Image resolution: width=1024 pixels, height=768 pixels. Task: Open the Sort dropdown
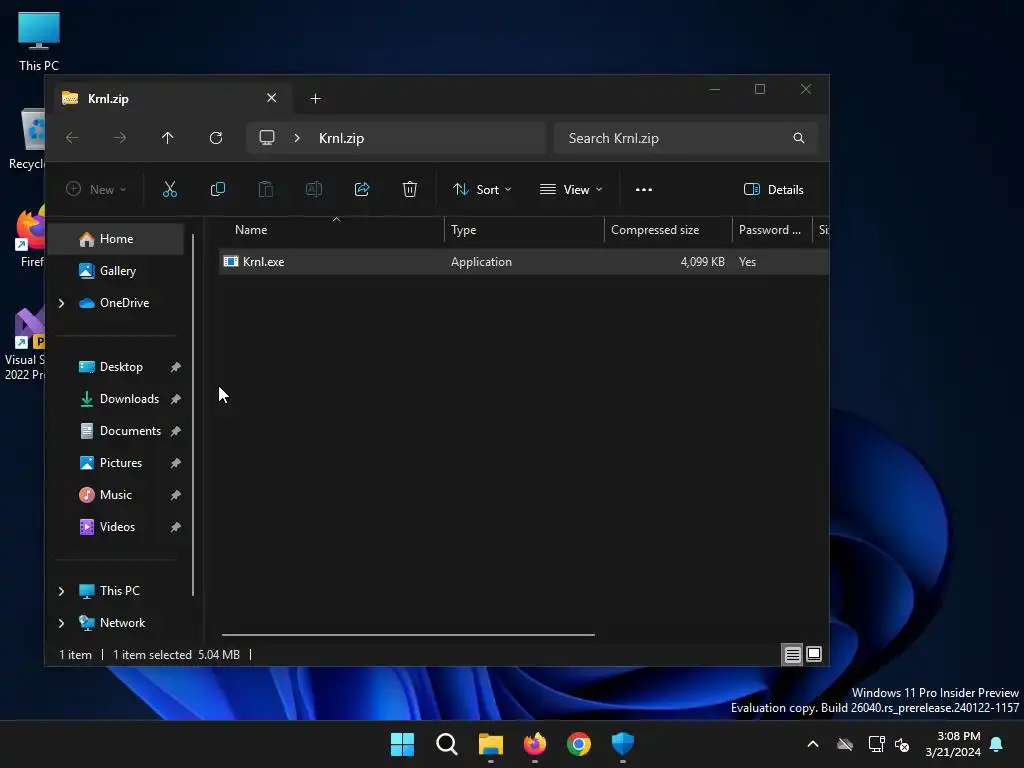tap(482, 189)
